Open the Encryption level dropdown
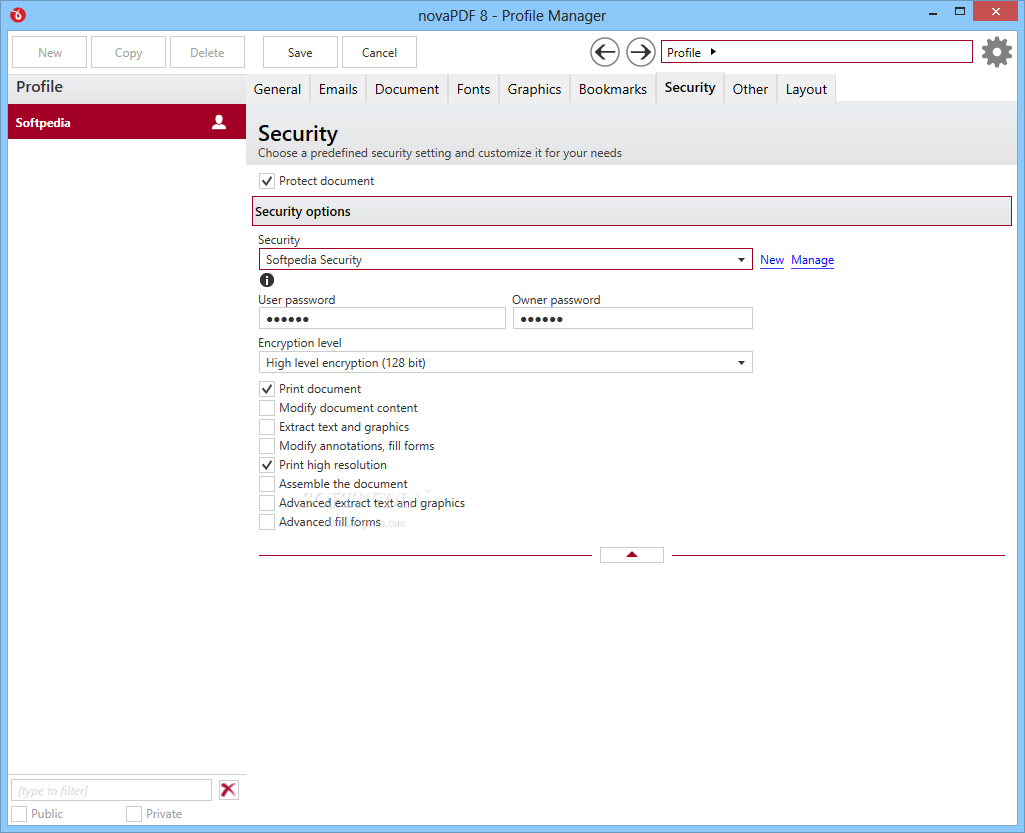 click(x=505, y=362)
